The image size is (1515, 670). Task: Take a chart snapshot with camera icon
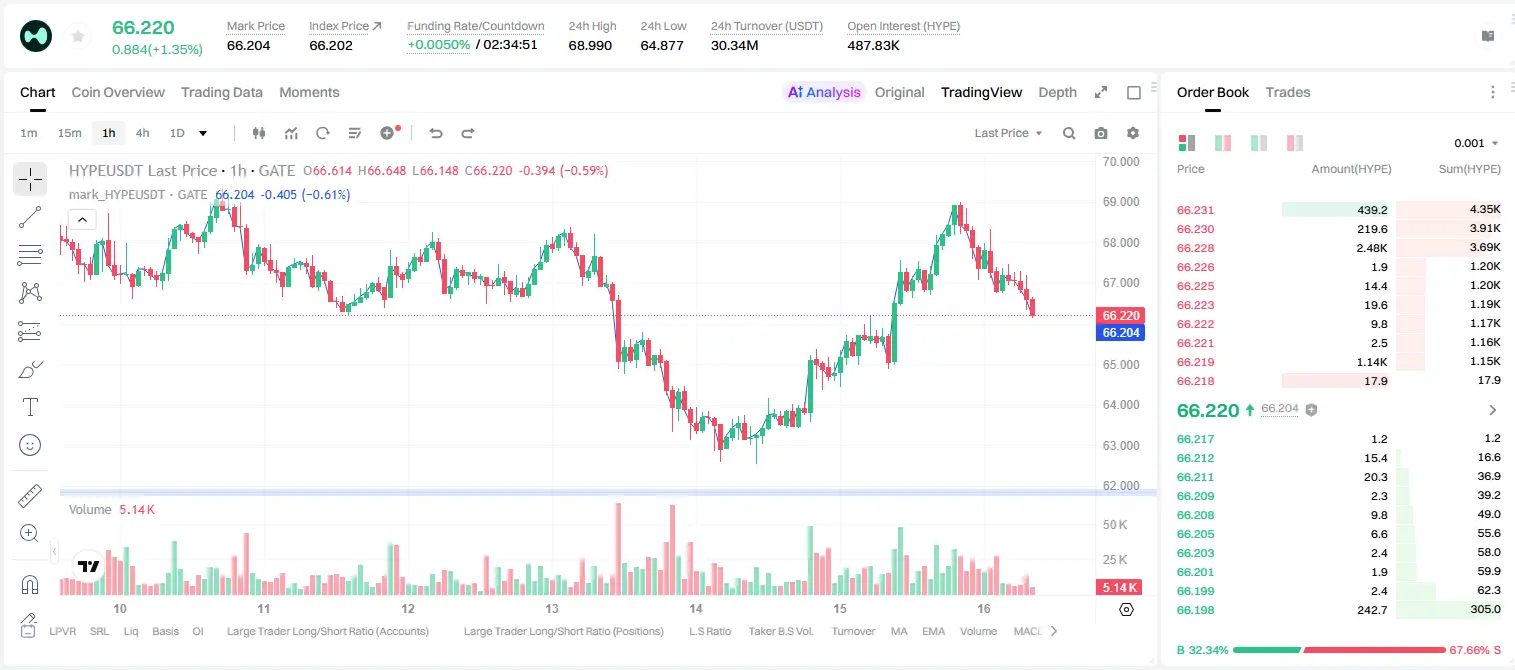point(1101,133)
